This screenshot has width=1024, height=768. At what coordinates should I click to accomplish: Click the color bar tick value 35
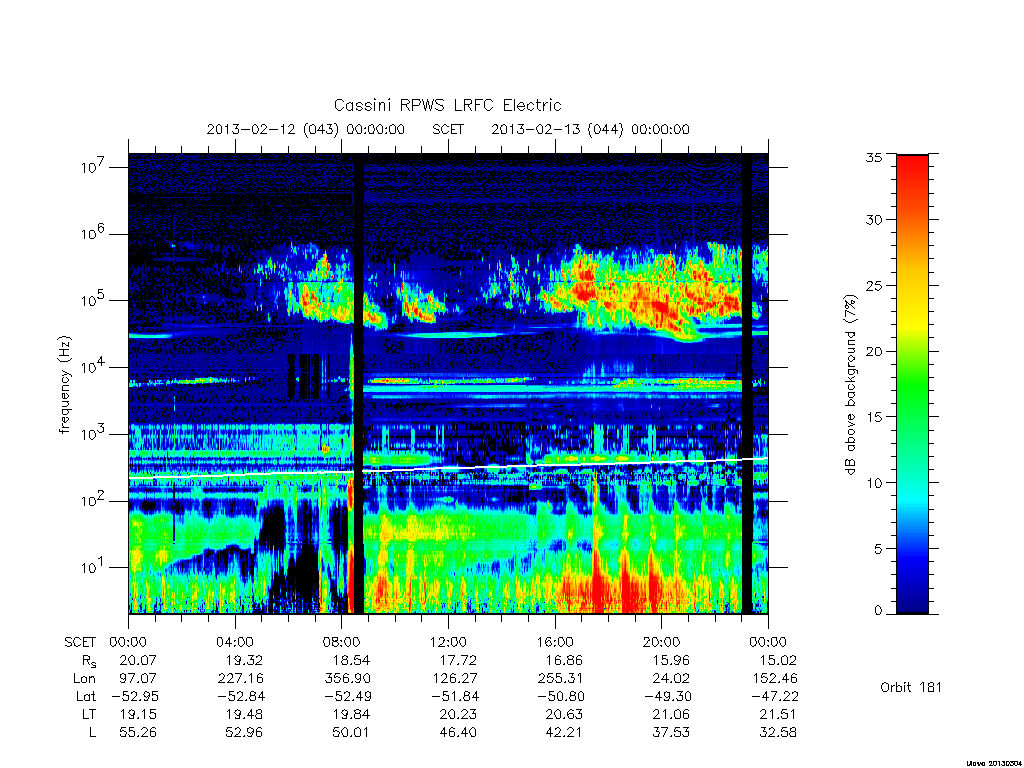point(874,157)
